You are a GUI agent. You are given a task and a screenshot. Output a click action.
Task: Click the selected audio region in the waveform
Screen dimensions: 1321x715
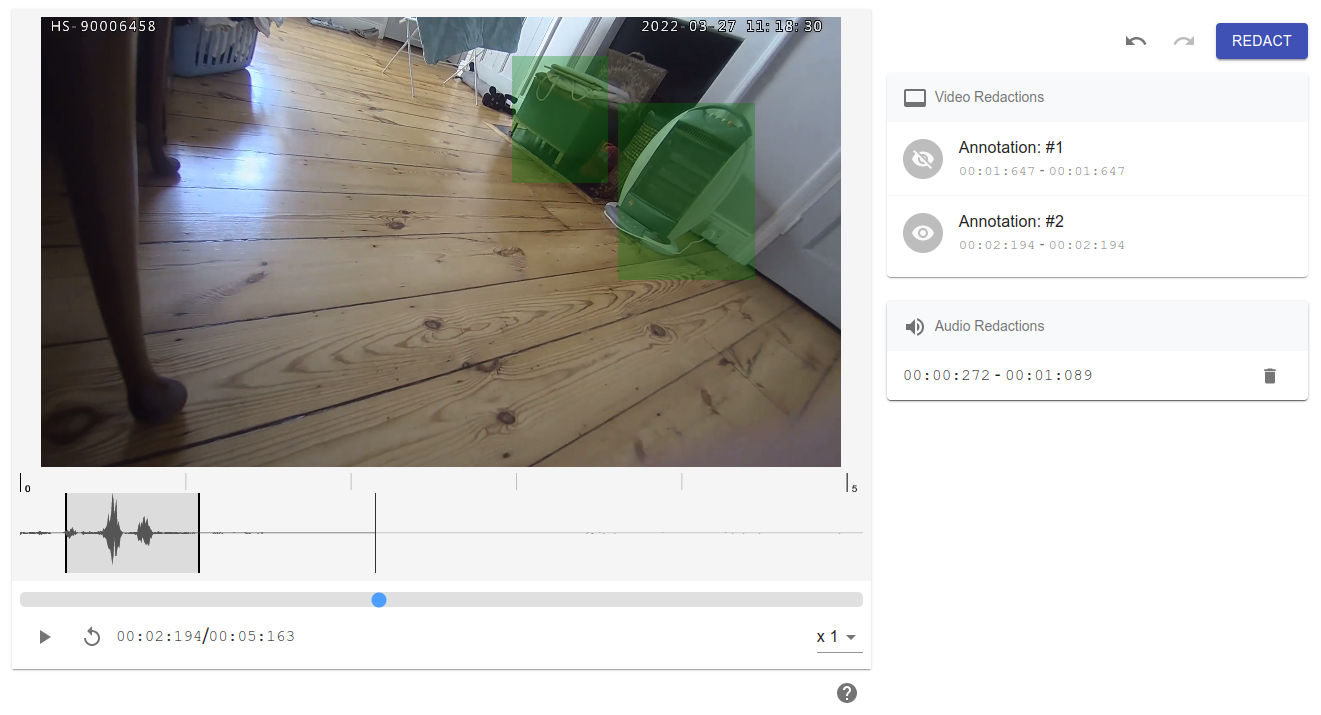pos(132,533)
